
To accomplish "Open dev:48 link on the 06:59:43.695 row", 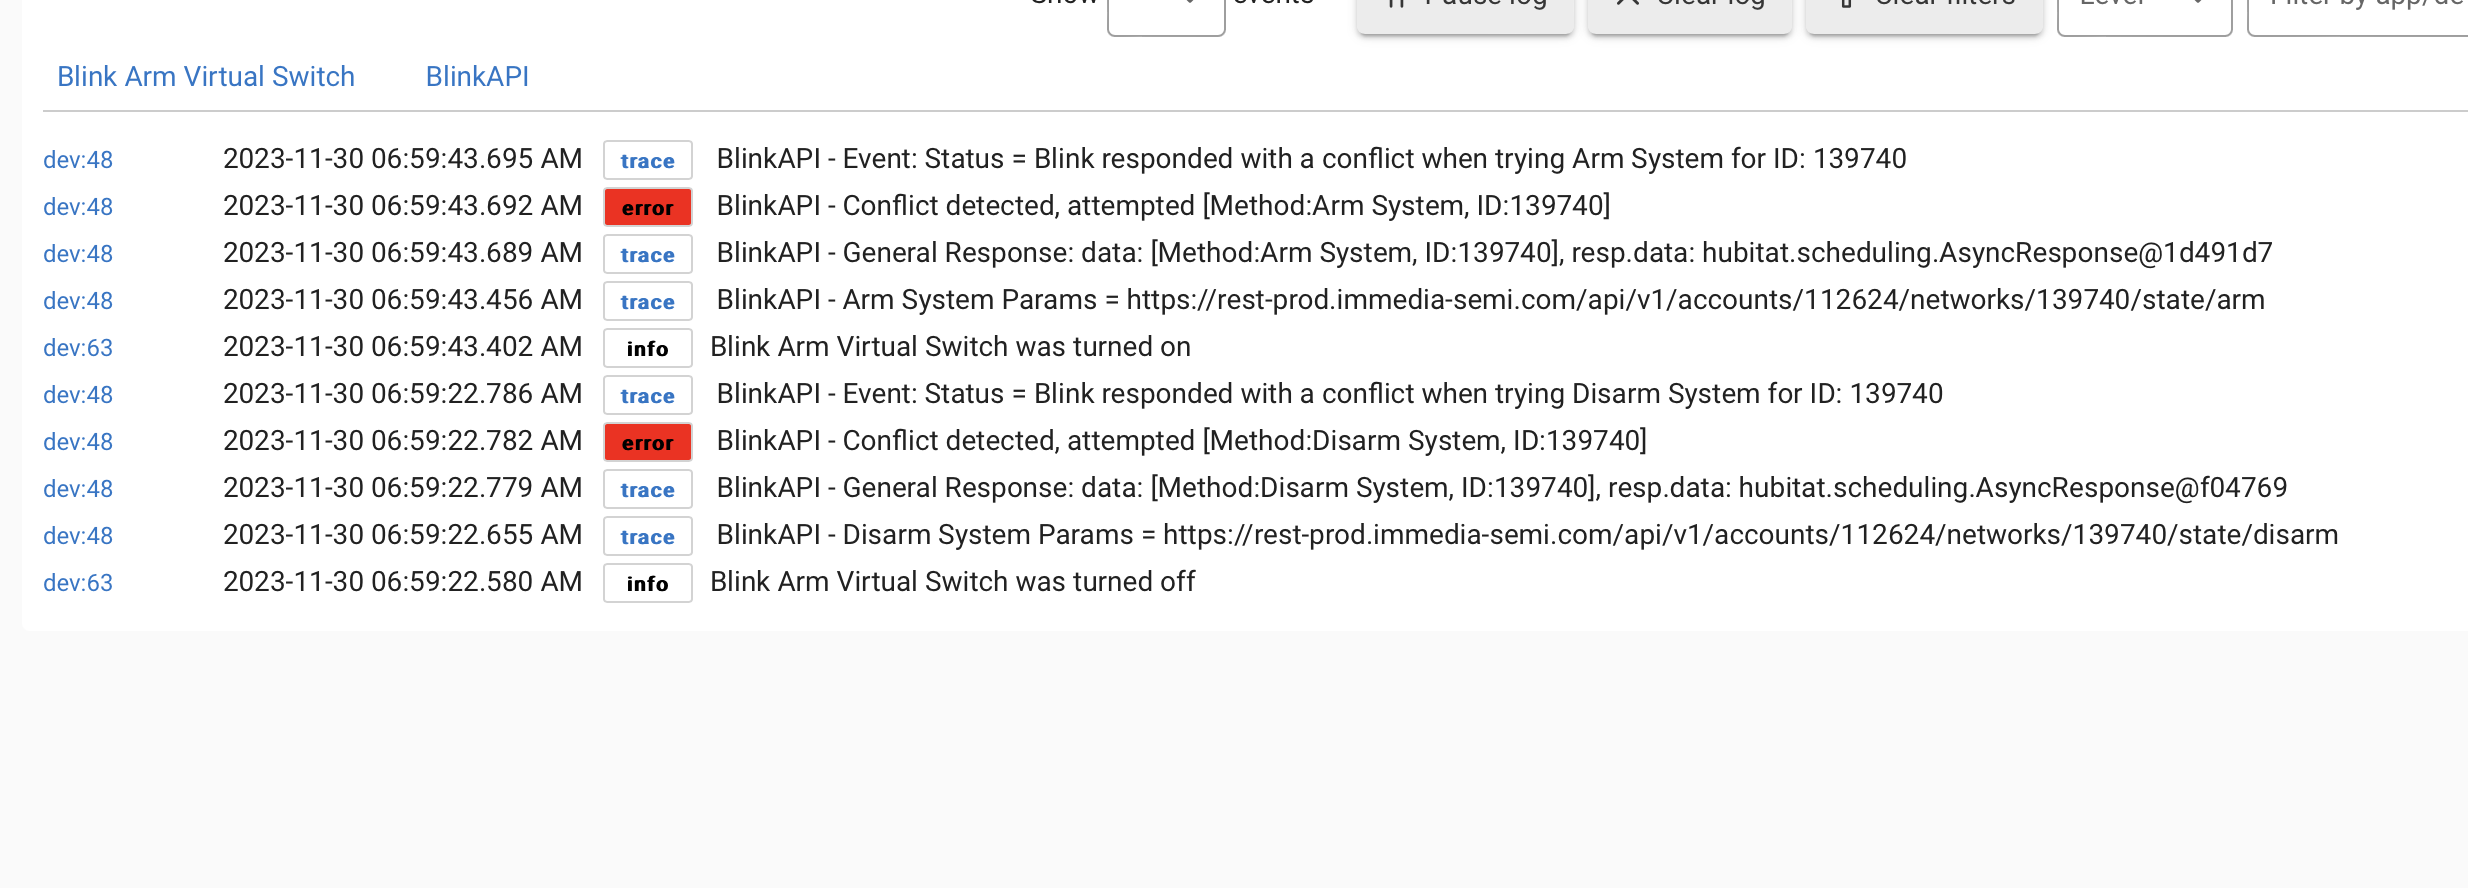I will pos(78,160).
